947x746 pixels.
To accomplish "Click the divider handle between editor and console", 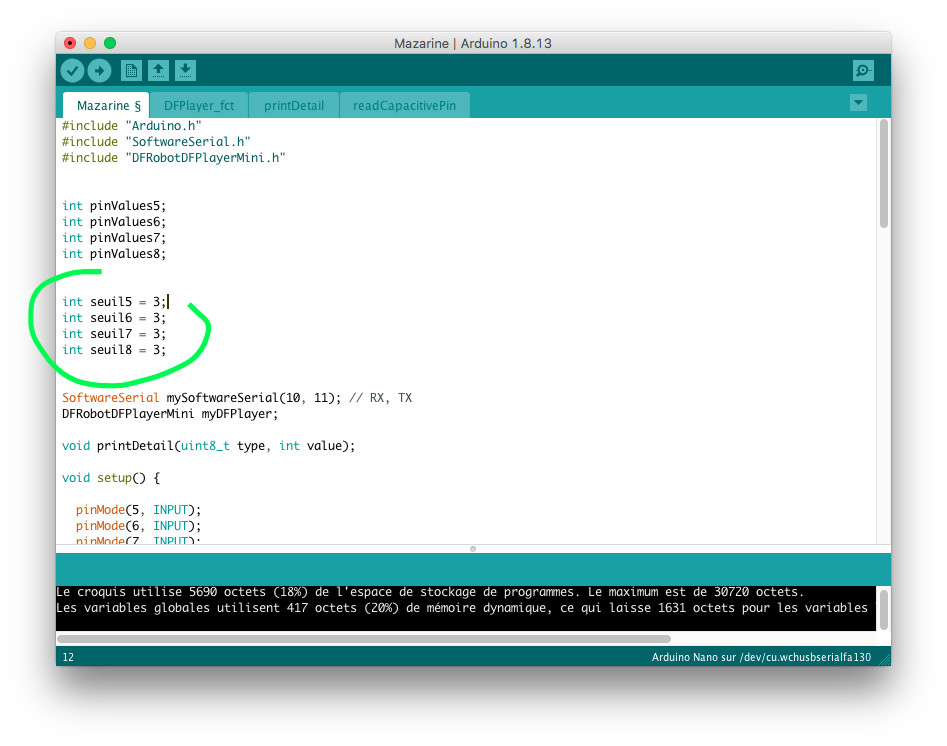I will coord(473,548).
